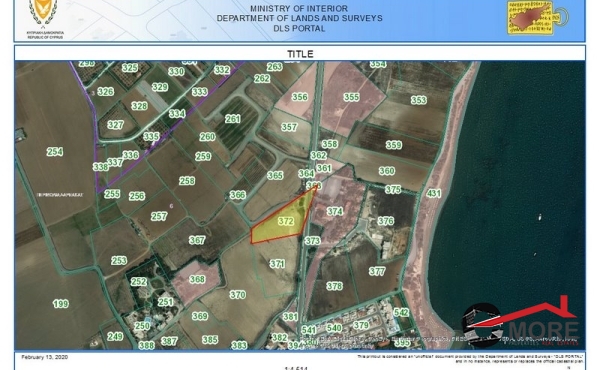Click parcel label 359

point(394,145)
